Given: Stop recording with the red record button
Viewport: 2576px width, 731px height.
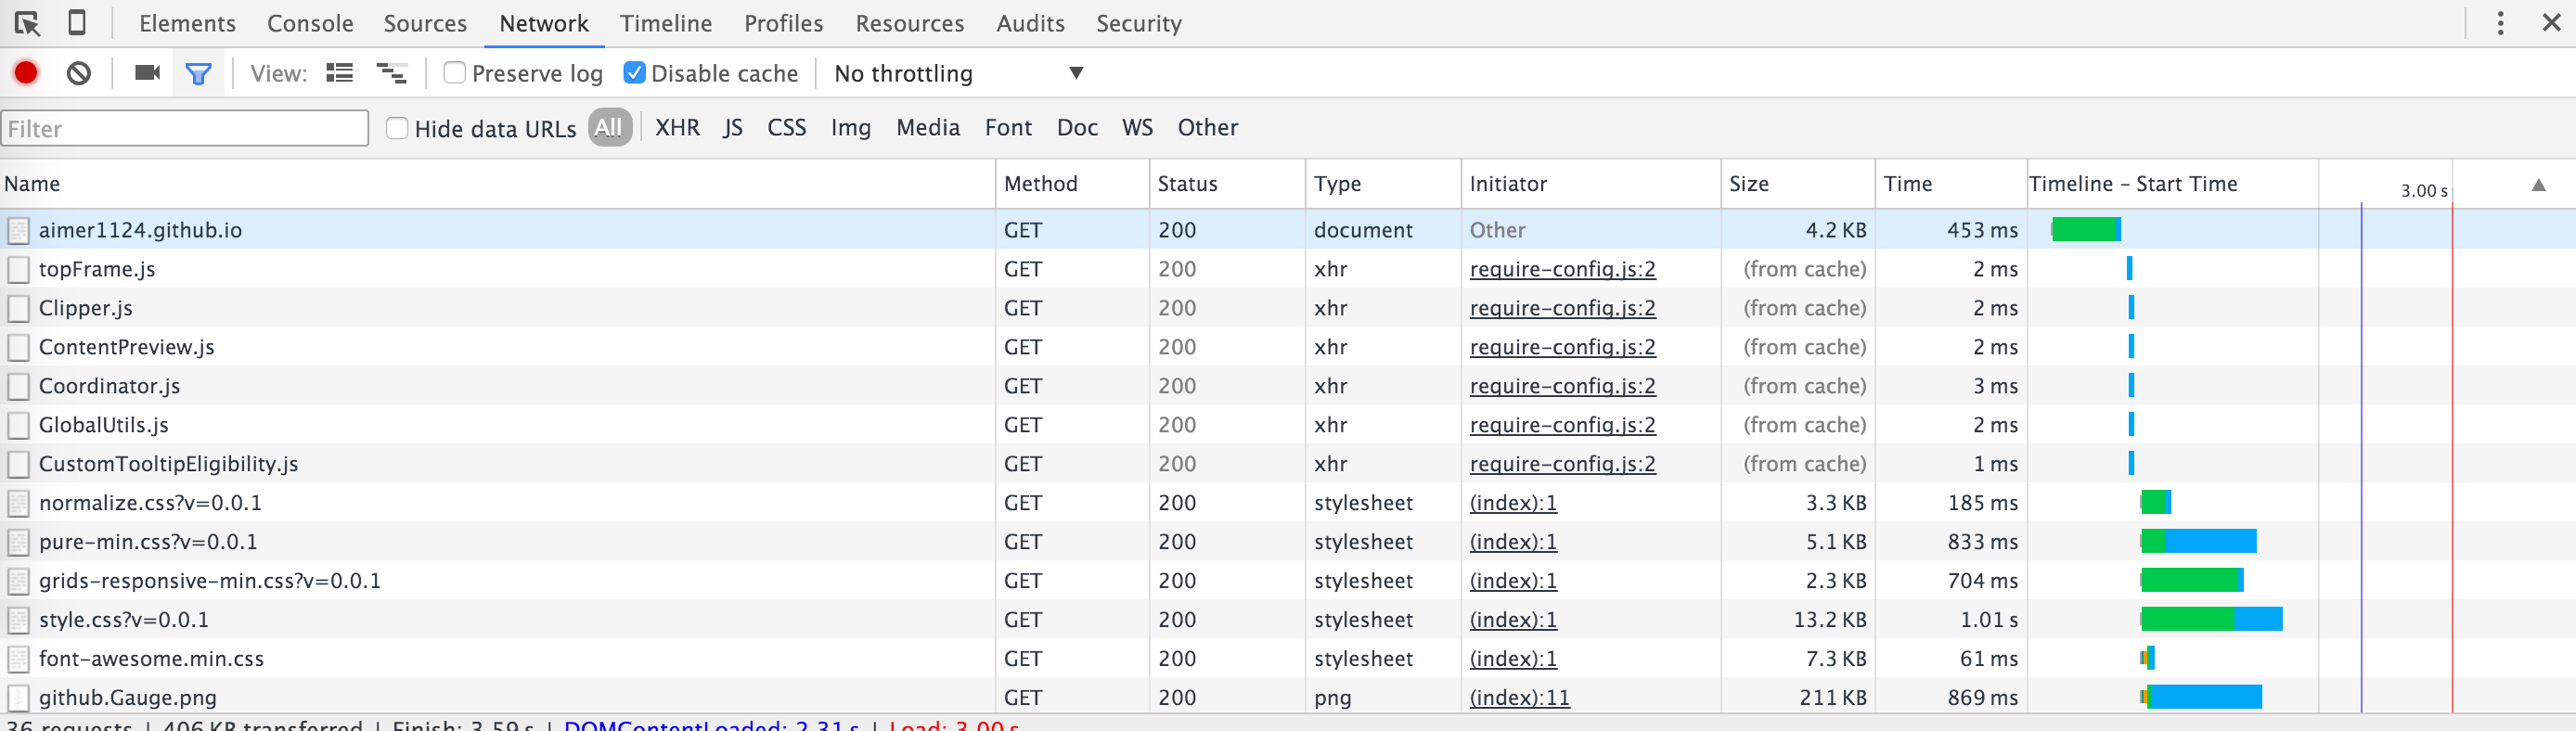Looking at the screenshot, I should pyautogui.click(x=26, y=73).
